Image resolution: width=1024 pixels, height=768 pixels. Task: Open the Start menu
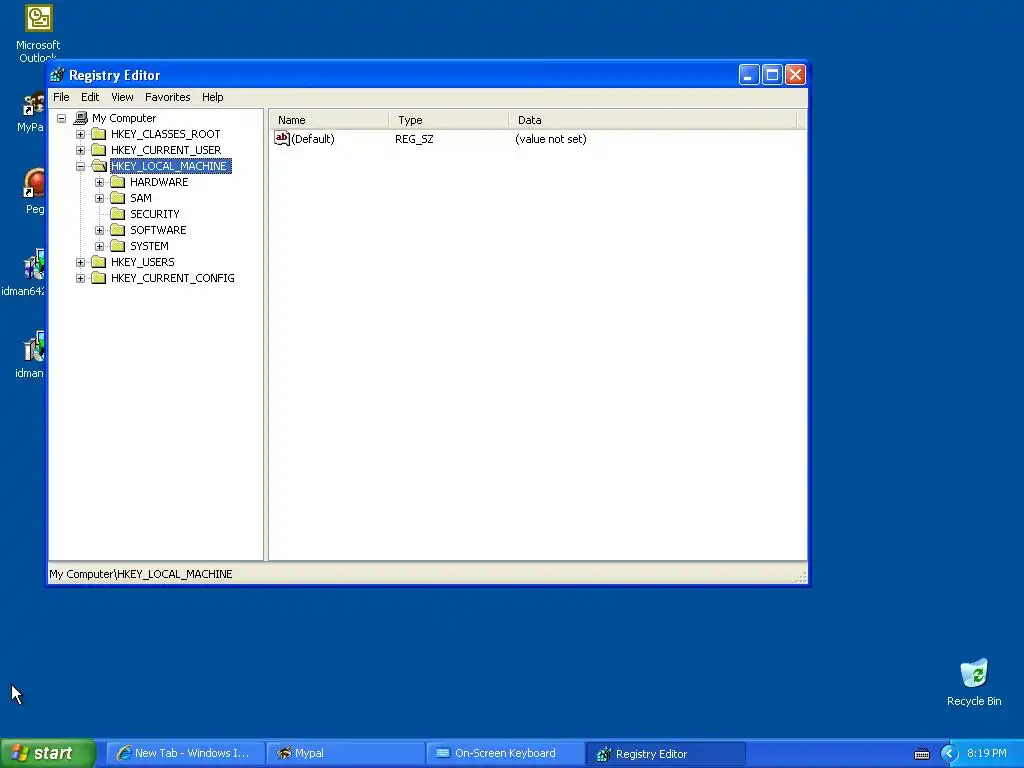click(47, 753)
